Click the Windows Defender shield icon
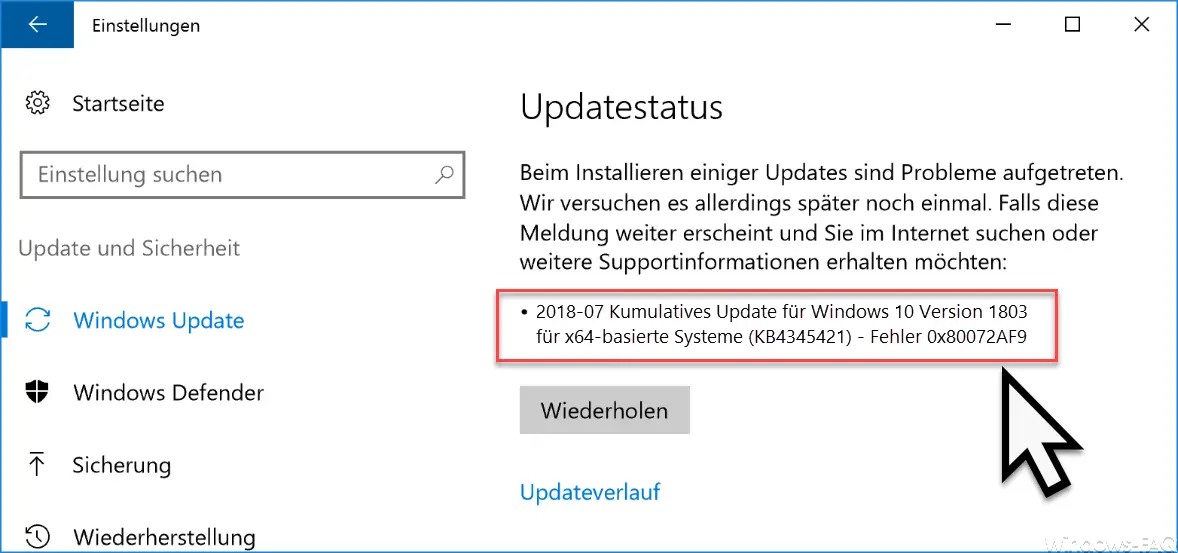This screenshot has width=1178, height=553. pos(38,392)
